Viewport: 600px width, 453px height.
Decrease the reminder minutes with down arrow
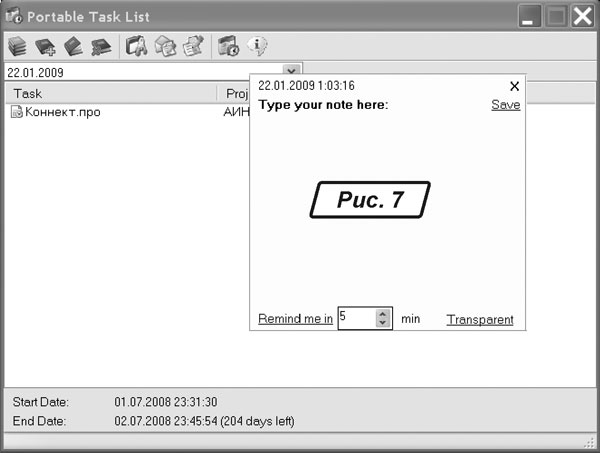(382, 323)
